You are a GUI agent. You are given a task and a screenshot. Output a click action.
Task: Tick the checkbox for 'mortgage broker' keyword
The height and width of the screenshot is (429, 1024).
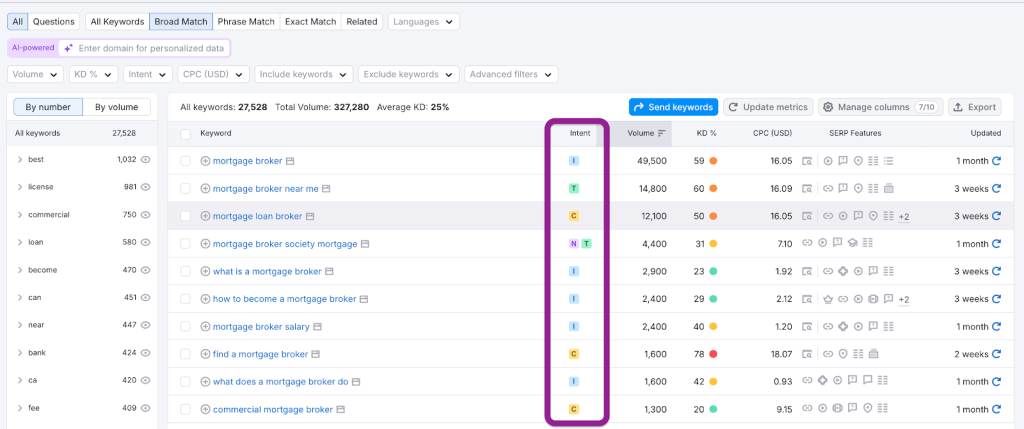pos(185,161)
